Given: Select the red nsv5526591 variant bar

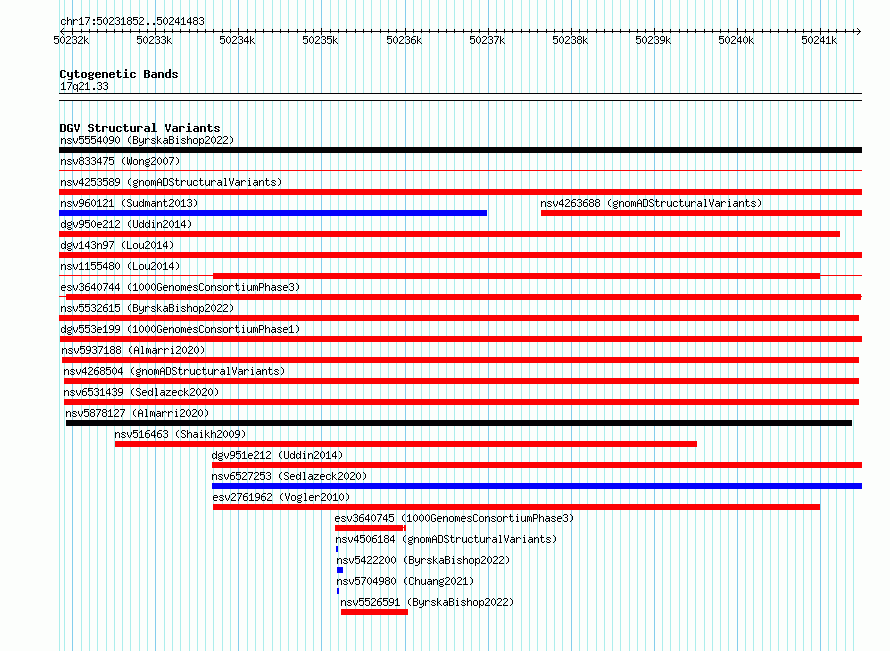Looking at the screenshot, I should point(375,612).
